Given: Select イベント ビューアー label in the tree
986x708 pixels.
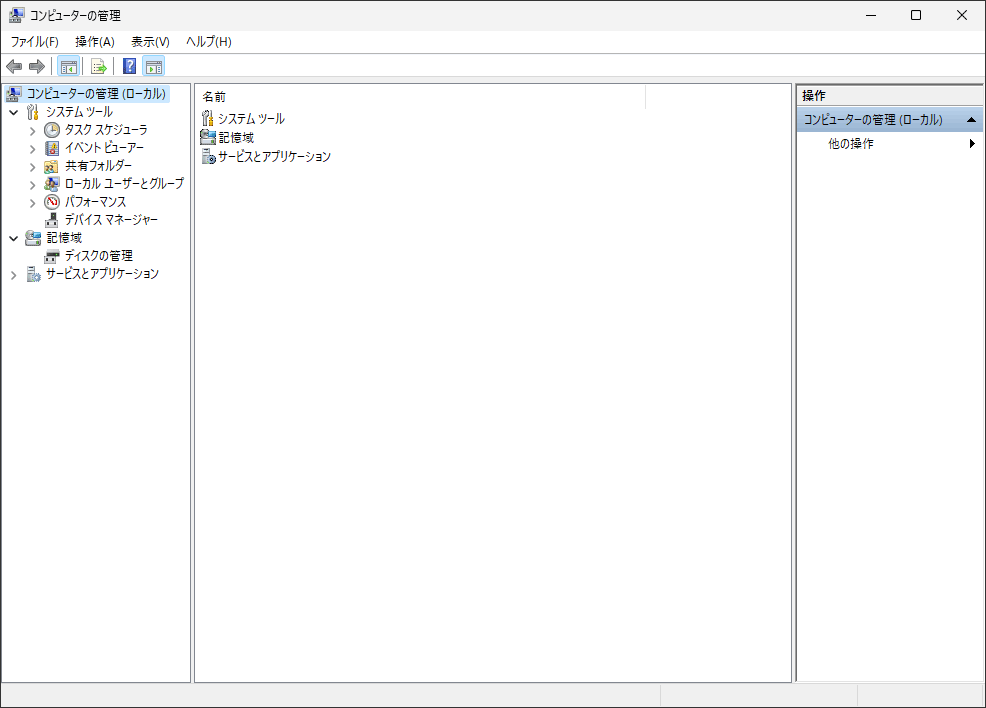Looking at the screenshot, I should pyautogui.click(x=104, y=148).
